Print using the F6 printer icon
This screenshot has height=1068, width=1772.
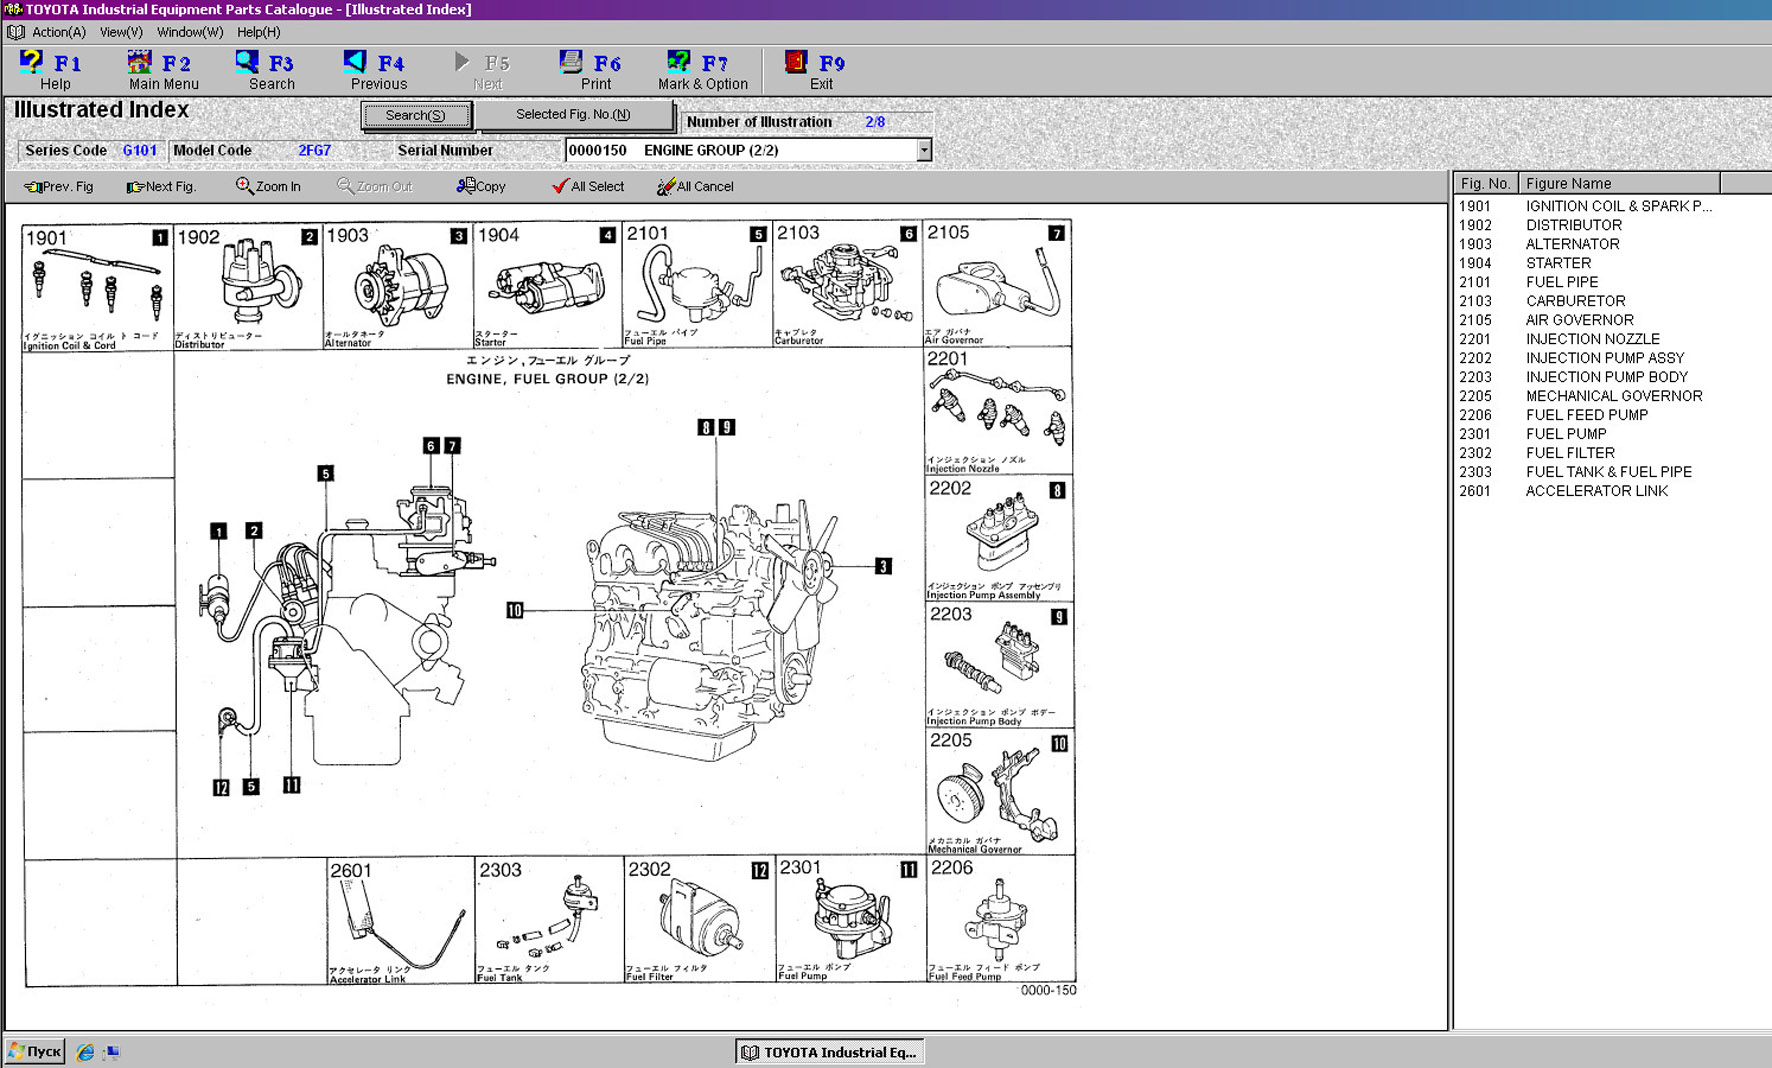[571, 63]
